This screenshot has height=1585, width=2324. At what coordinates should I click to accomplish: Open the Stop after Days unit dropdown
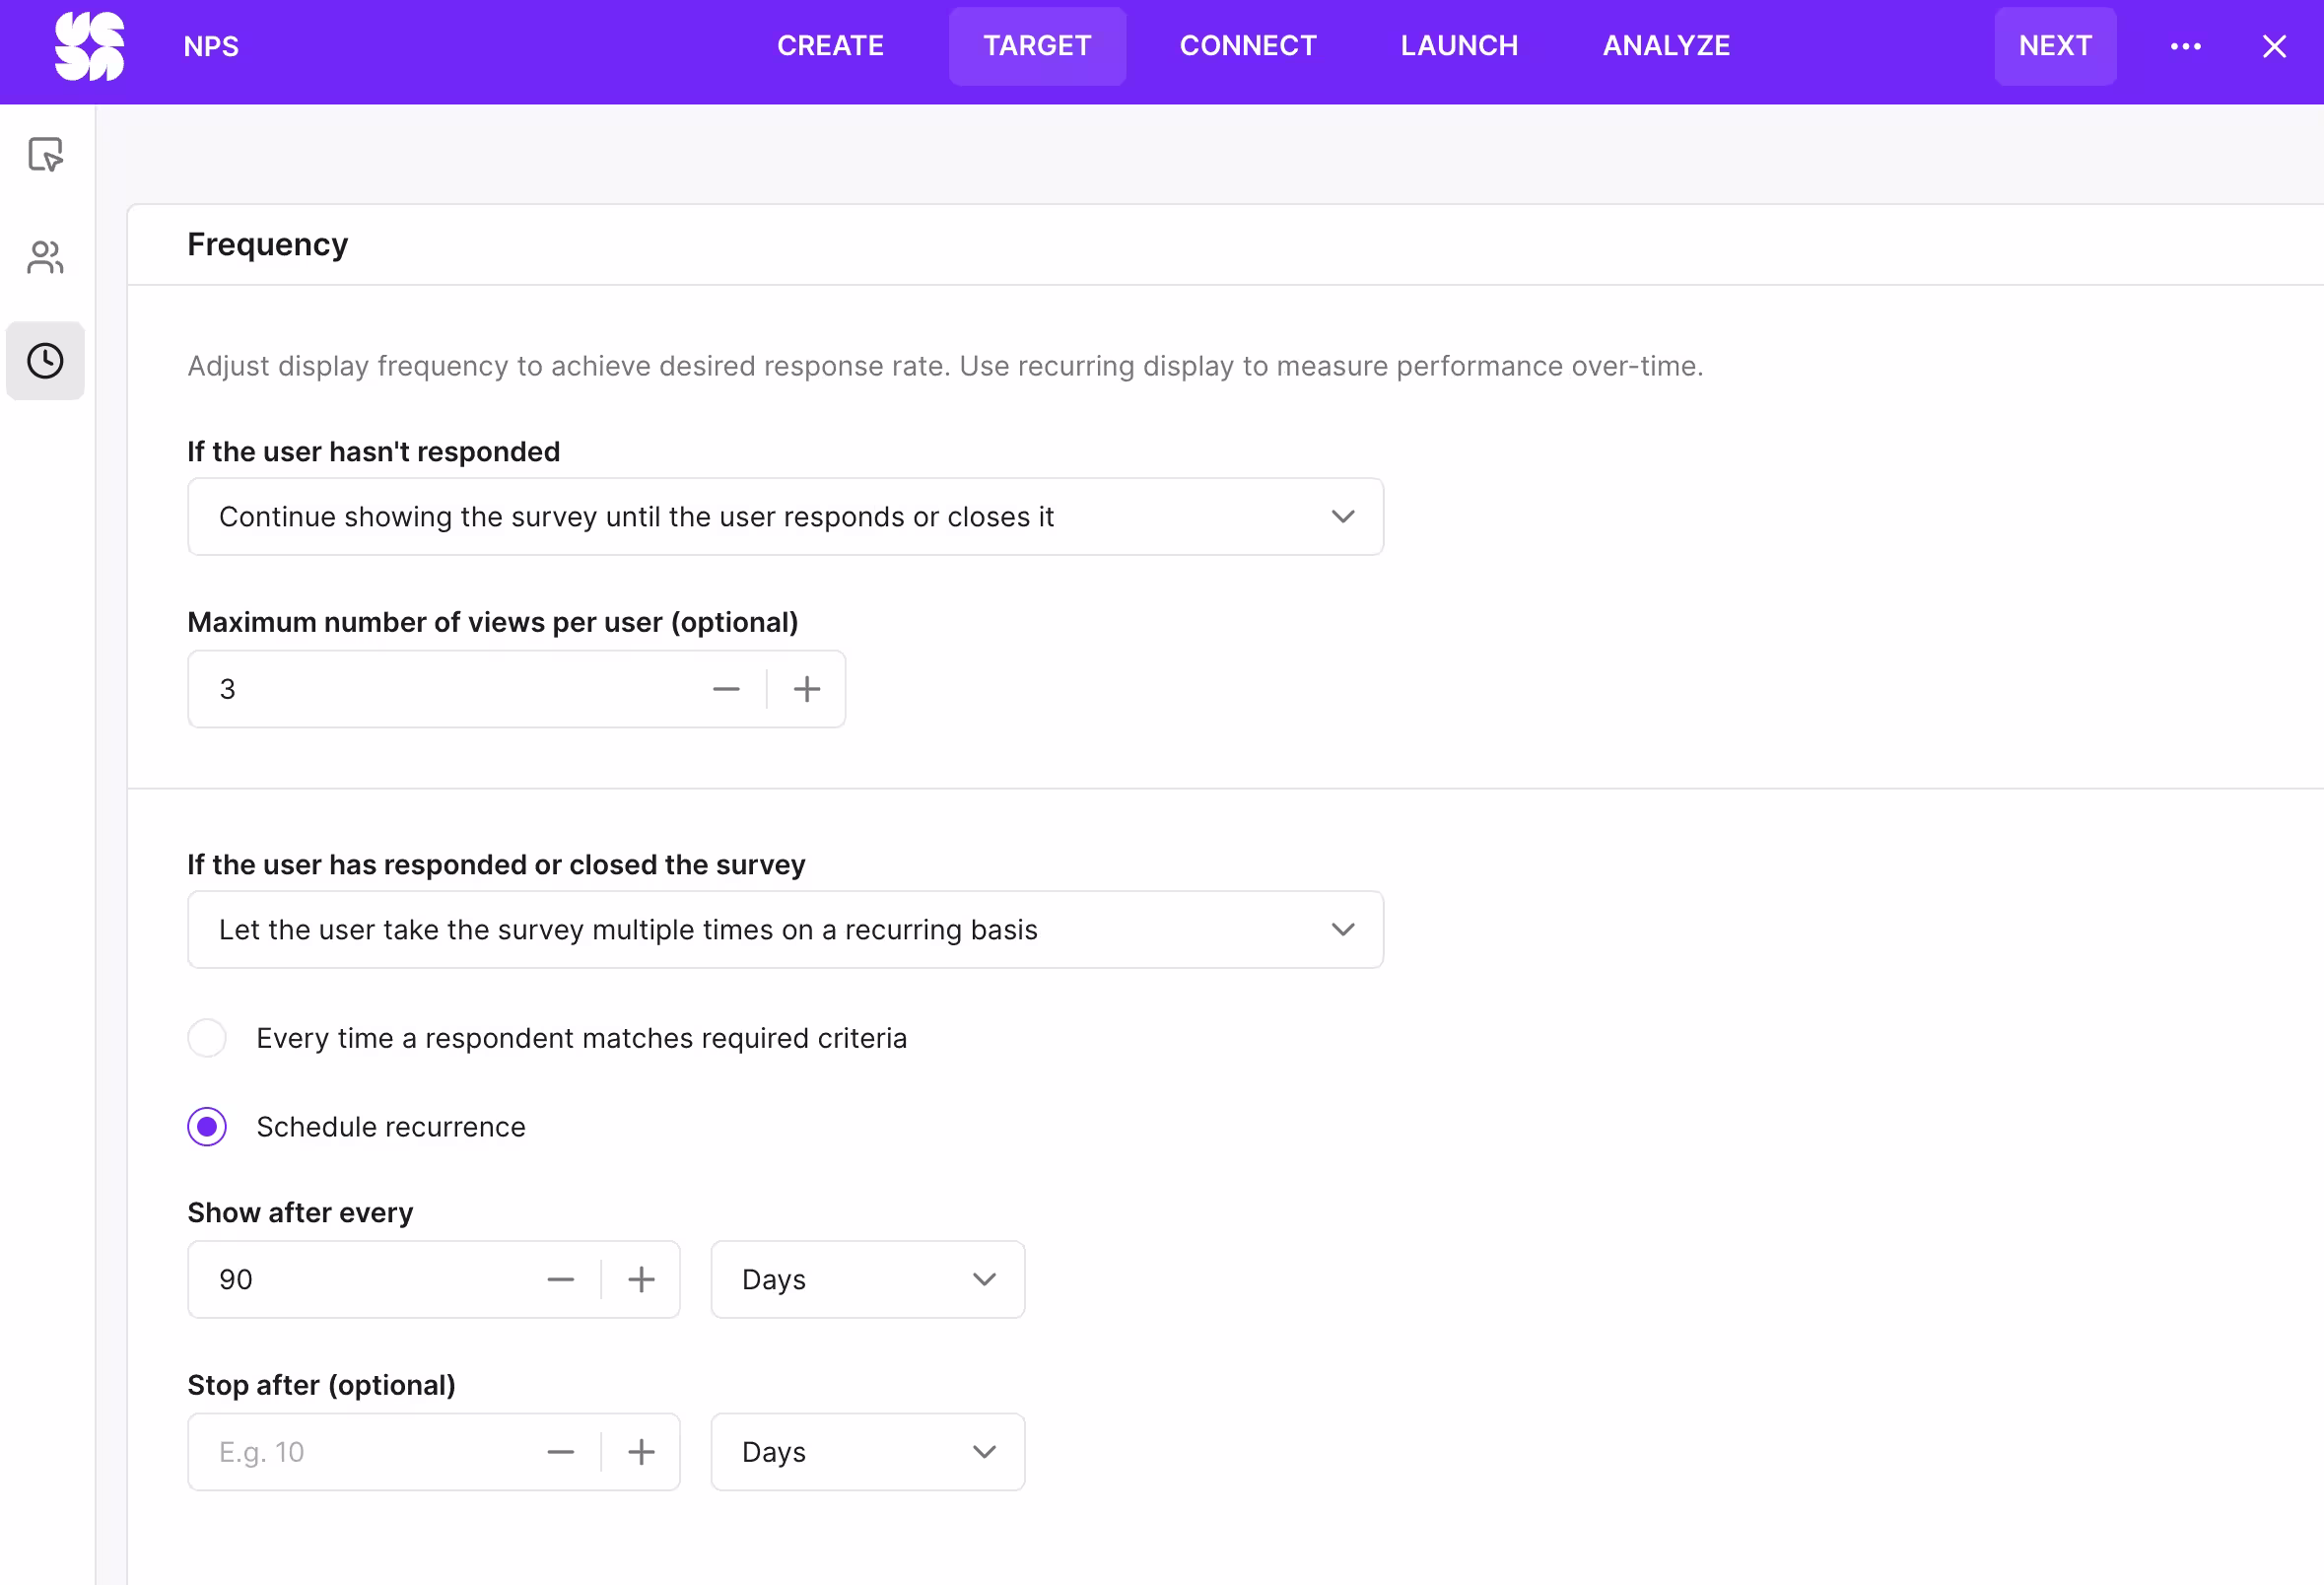[867, 1451]
